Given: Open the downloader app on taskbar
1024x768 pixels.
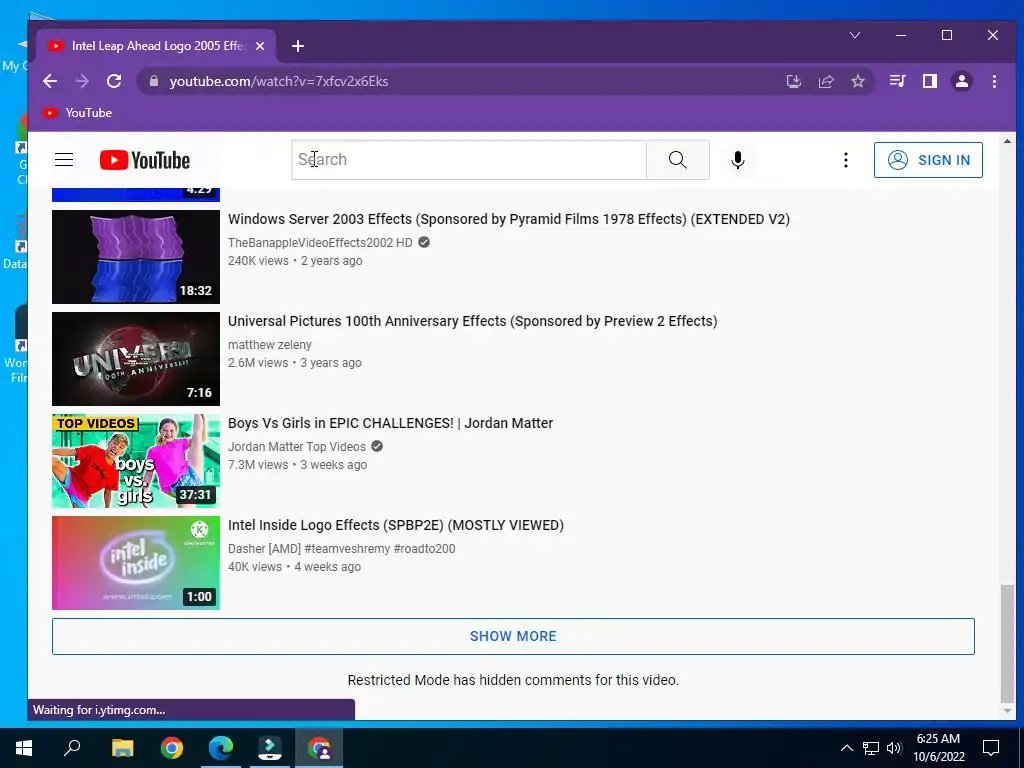Looking at the screenshot, I should click(x=270, y=748).
